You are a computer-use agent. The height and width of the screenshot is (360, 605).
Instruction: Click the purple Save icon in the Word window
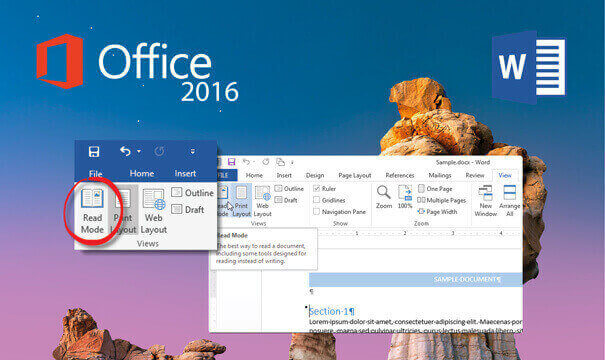pyautogui.click(x=231, y=162)
